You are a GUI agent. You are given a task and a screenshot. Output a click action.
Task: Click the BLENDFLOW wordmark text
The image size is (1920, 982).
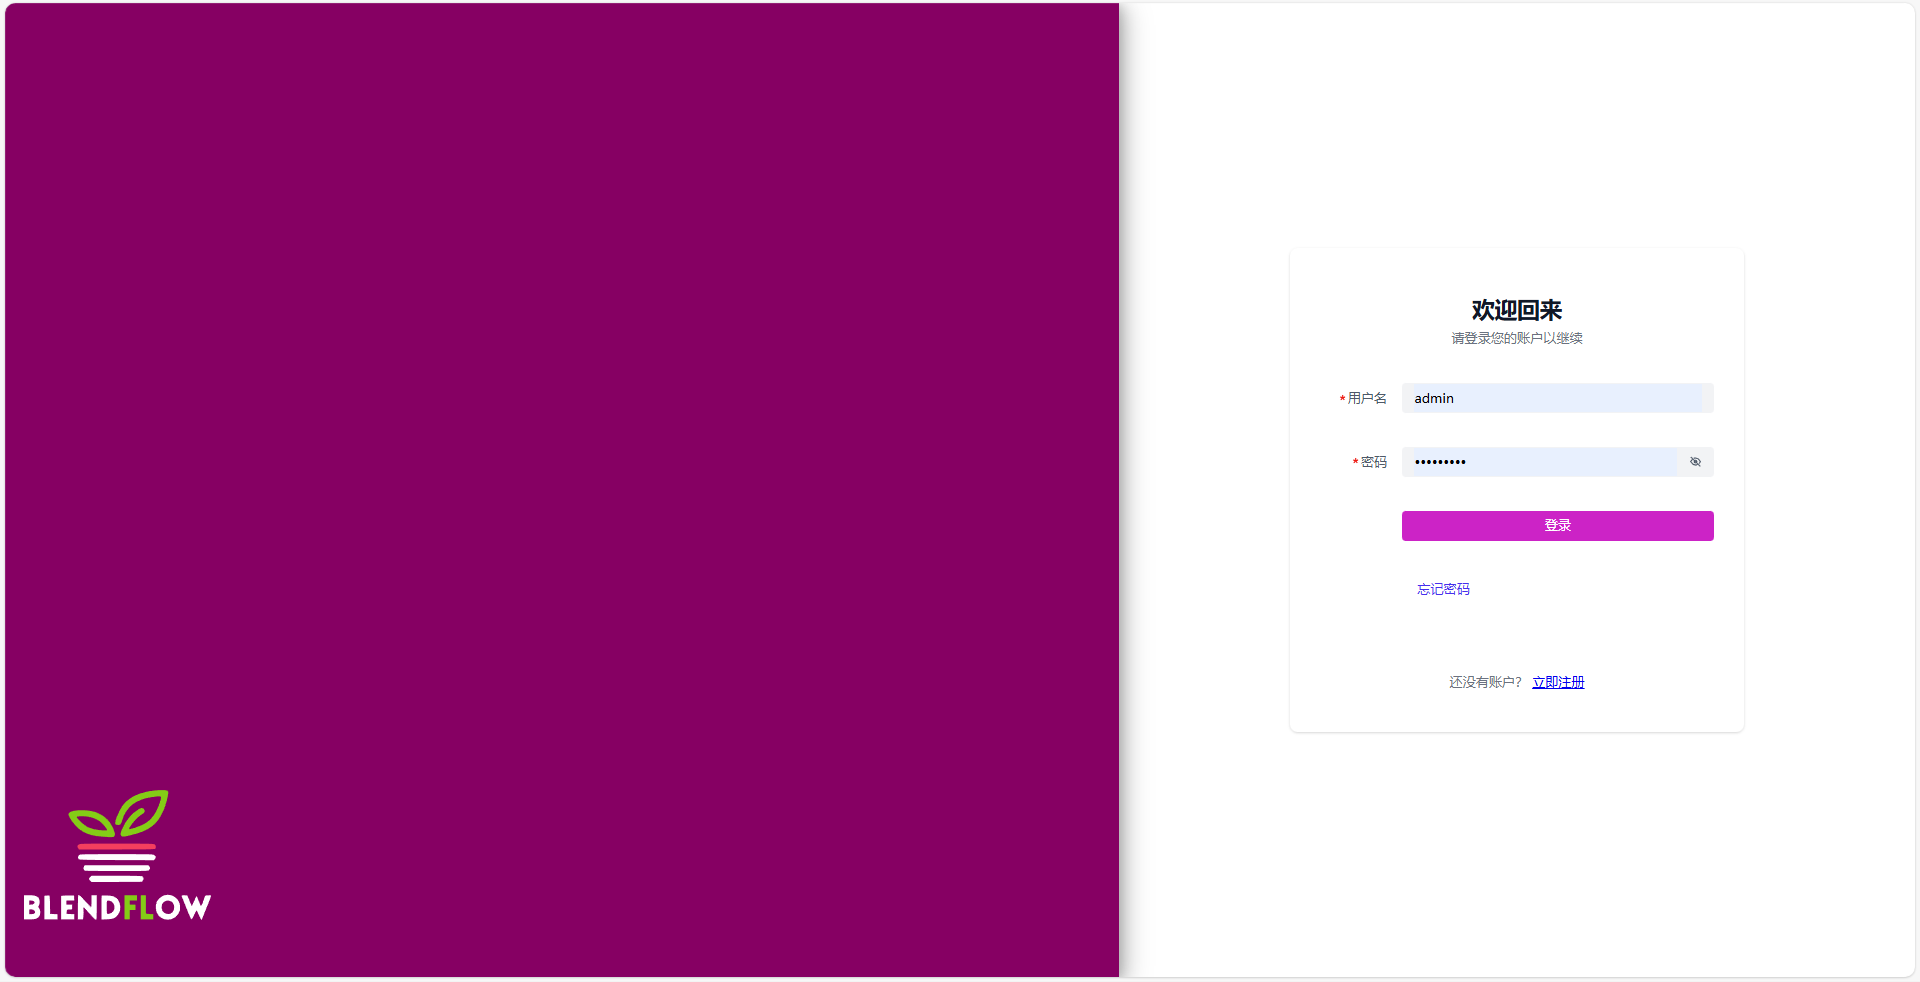pyautogui.click(x=117, y=908)
